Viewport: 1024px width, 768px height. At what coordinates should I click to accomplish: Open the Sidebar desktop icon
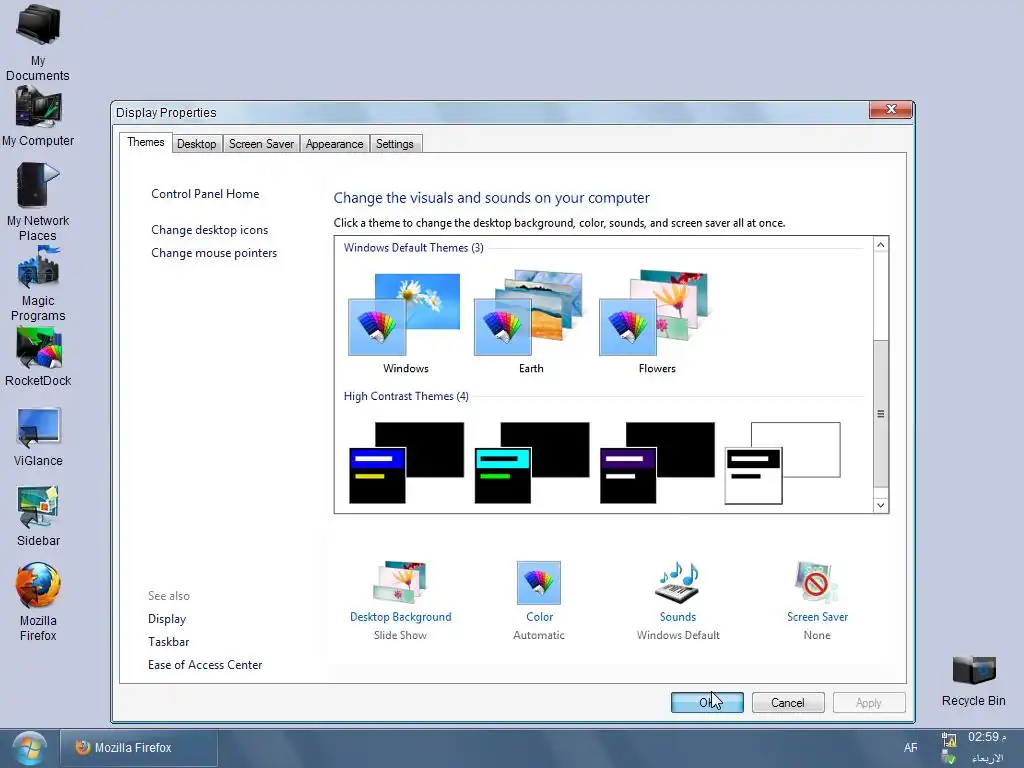pos(38,517)
